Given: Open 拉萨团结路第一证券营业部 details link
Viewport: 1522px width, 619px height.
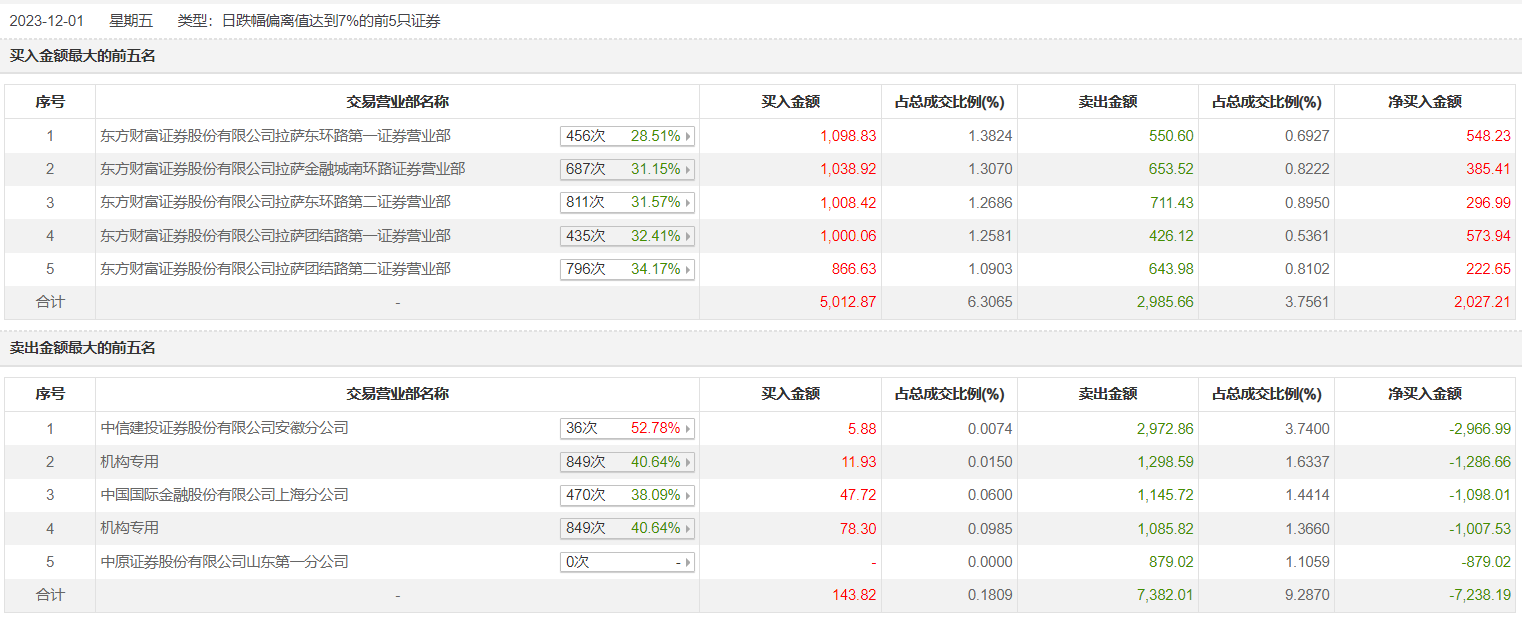Looking at the screenshot, I should (x=276, y=236).
